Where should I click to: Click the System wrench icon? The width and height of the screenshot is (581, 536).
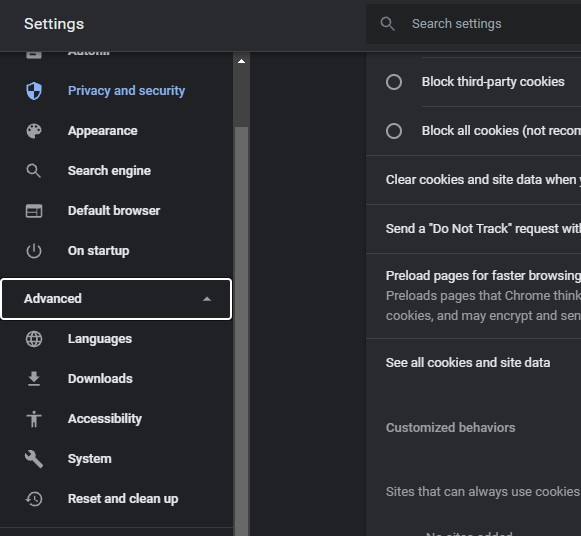click(x=34, y=459)
